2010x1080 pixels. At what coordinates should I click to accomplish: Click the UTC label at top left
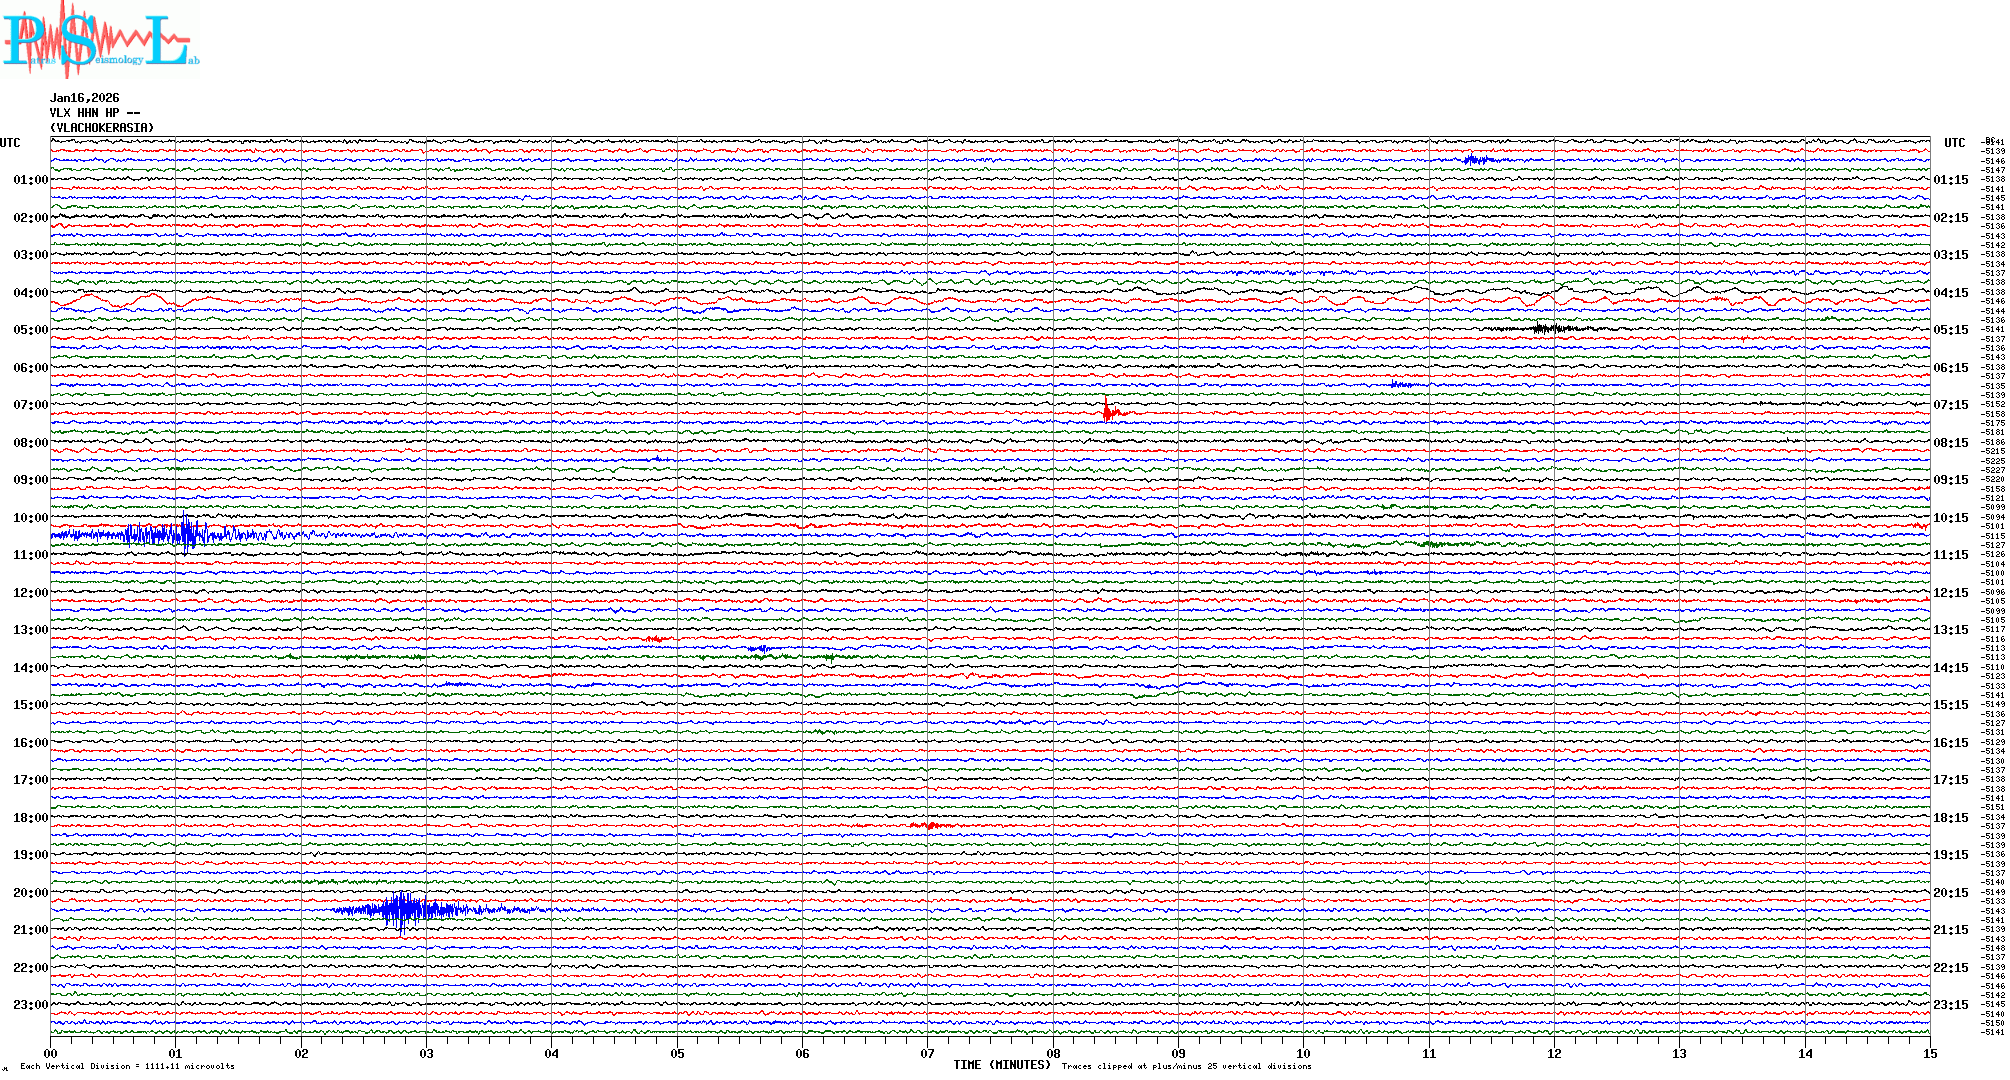pos(10,143)
